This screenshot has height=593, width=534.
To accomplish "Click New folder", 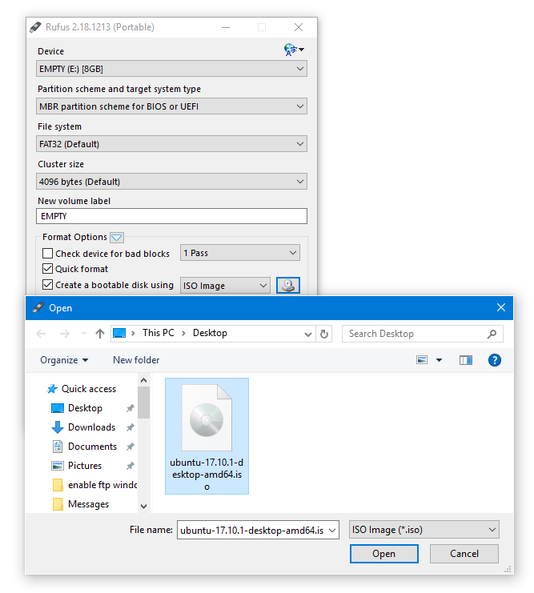I will pyautogui.click(x=136, y=360).
